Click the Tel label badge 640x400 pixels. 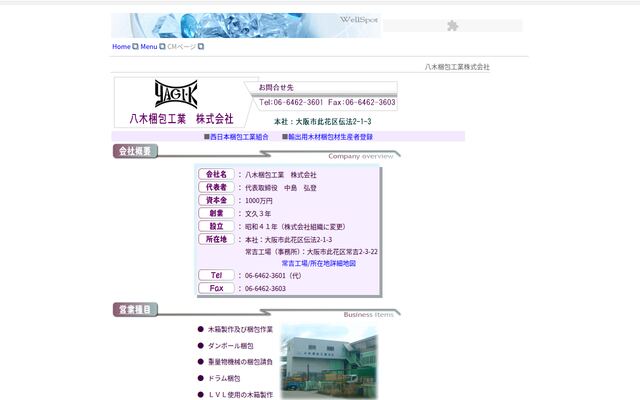tap(216, 275)
